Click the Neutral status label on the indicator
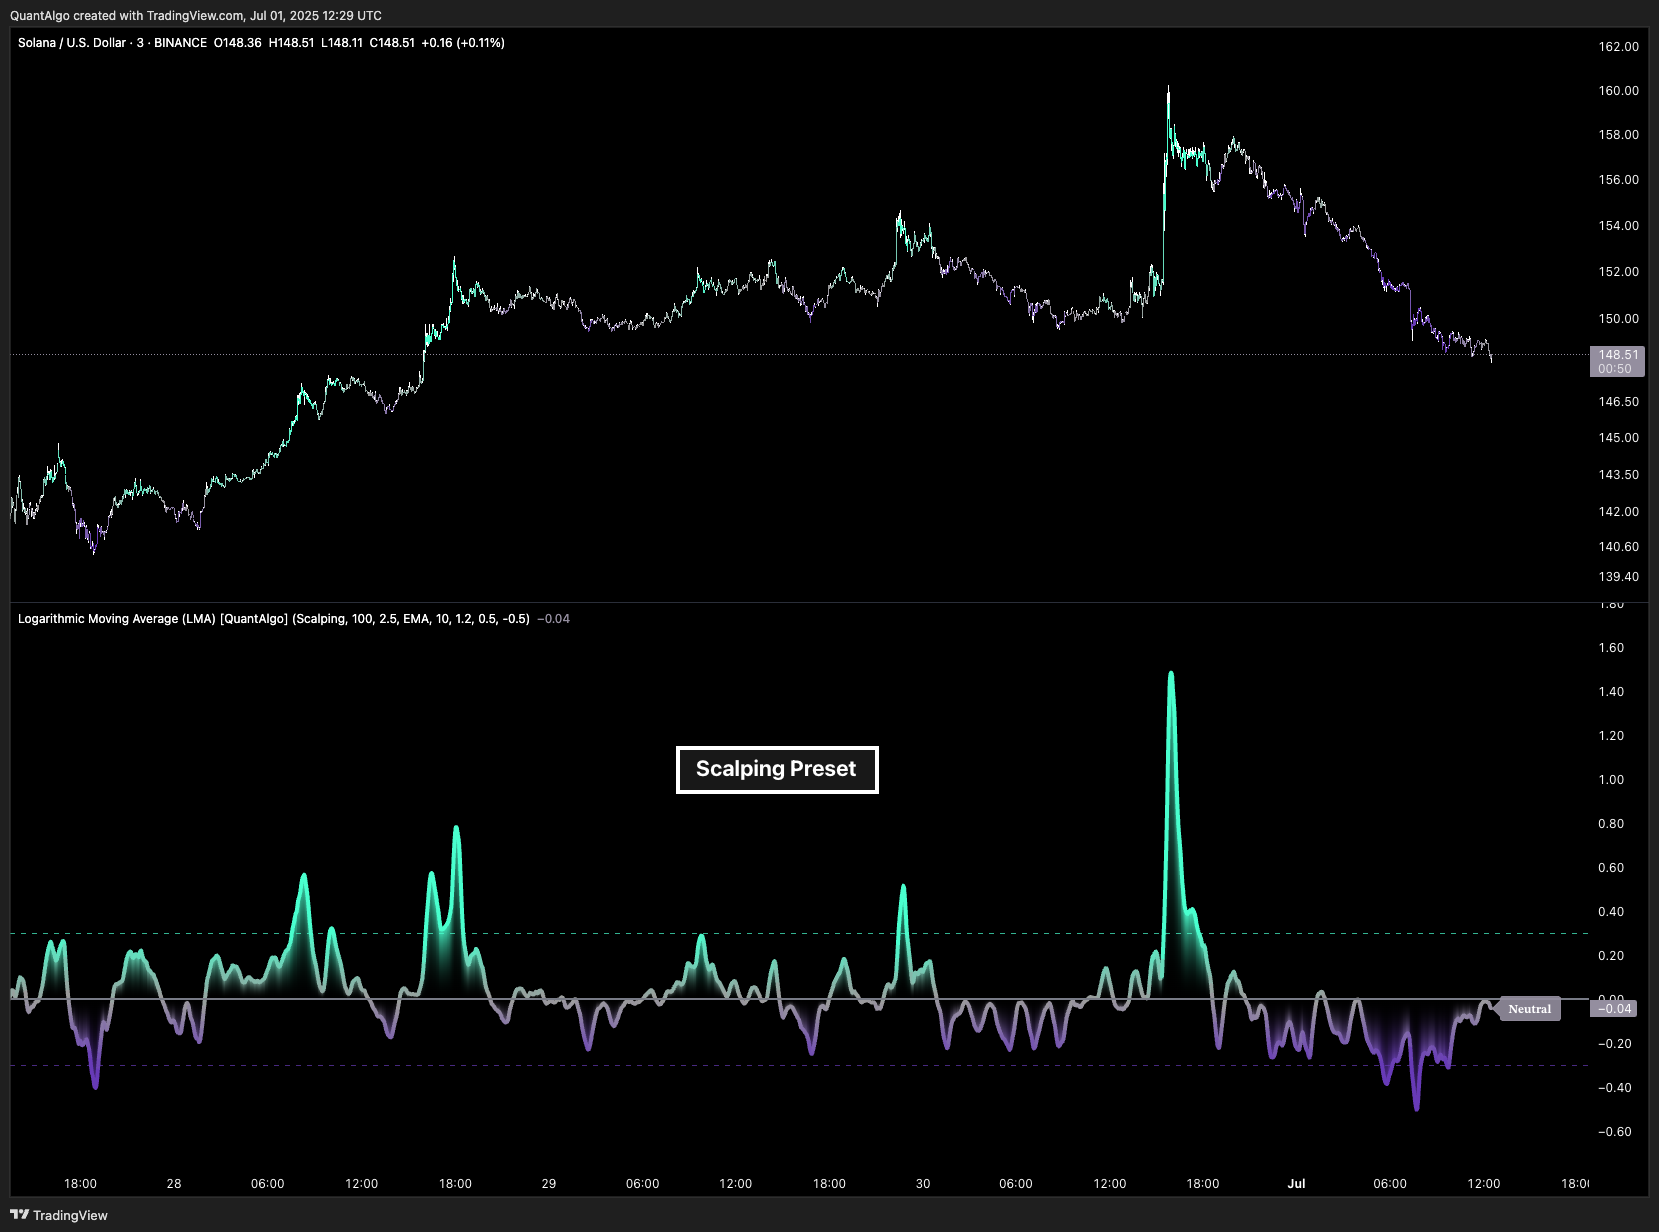The width and height of the screenshot is (1659, 1232). click(1530, 1009)
